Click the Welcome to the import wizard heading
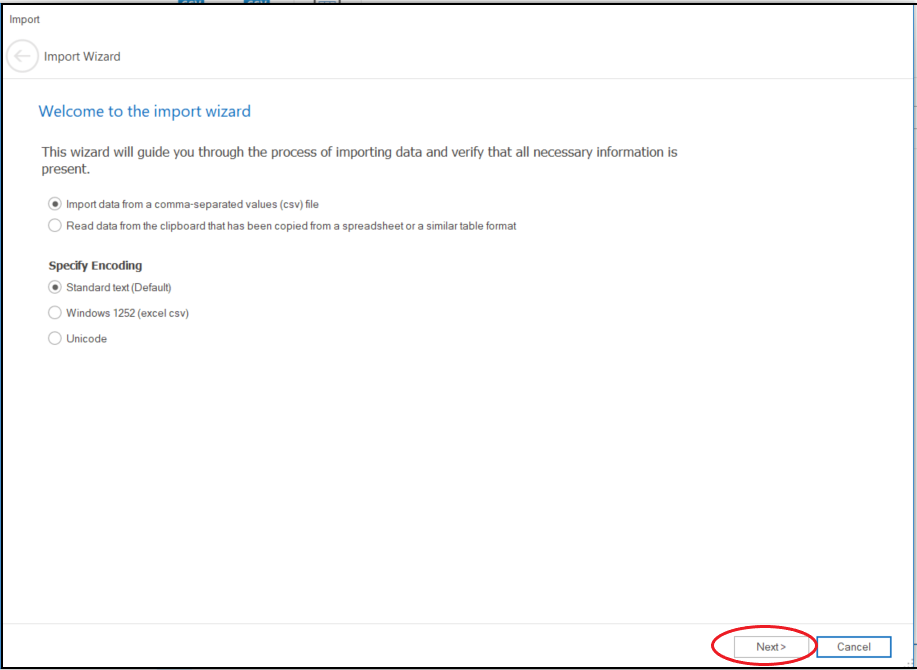 pyautogui.click(x=144, y=111)
